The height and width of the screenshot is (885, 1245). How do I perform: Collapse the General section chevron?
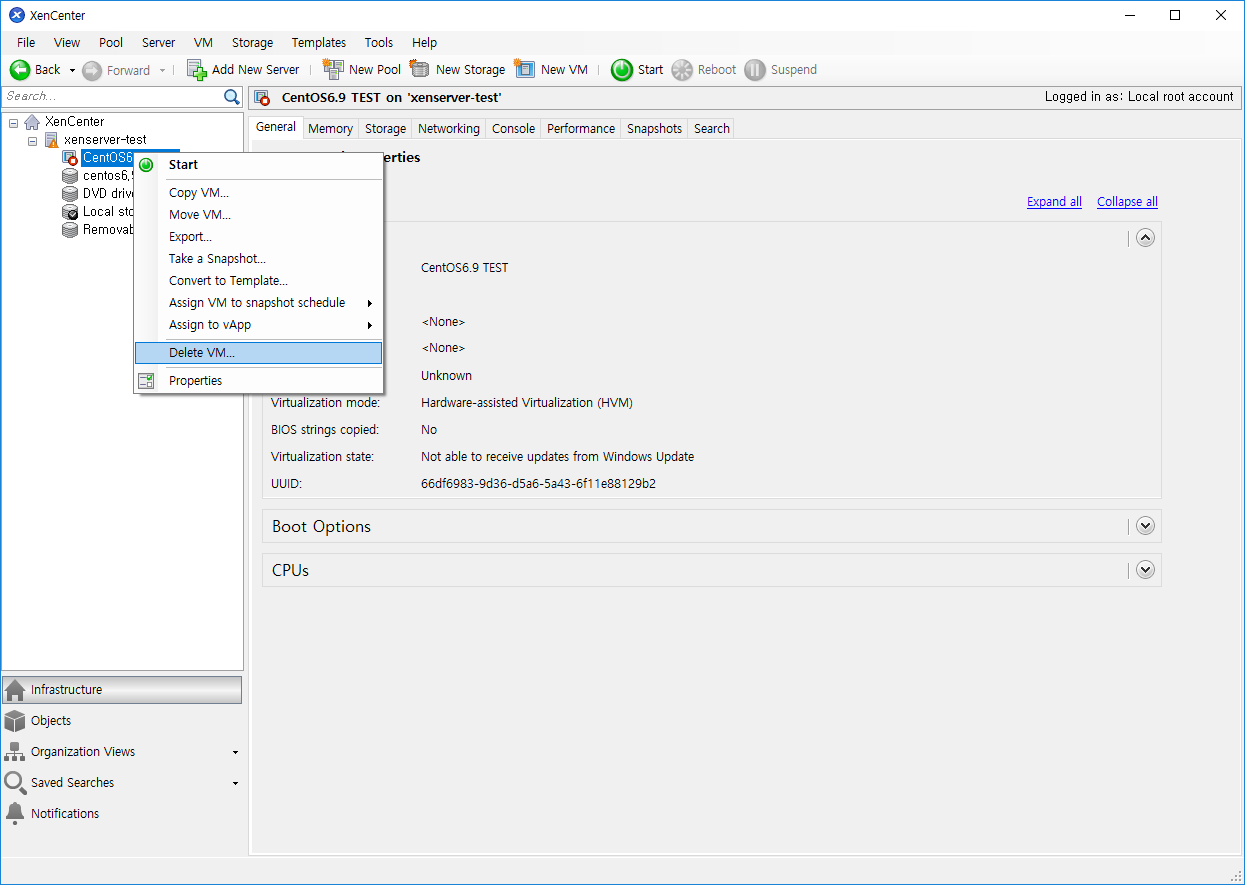[x=1146, y=238]
